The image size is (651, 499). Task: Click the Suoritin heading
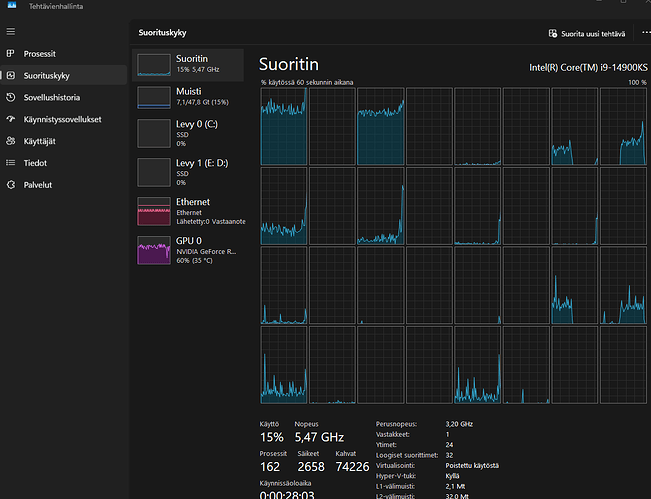[289, 65]
